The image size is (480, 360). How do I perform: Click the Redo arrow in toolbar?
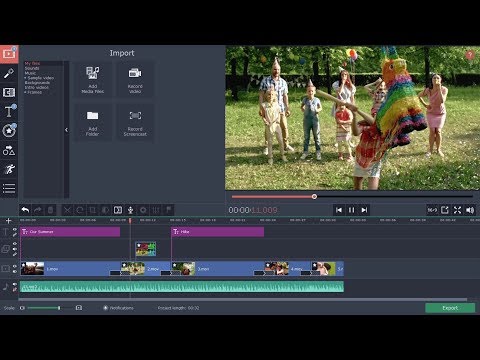pyautogui.click(x=38, y=210)
